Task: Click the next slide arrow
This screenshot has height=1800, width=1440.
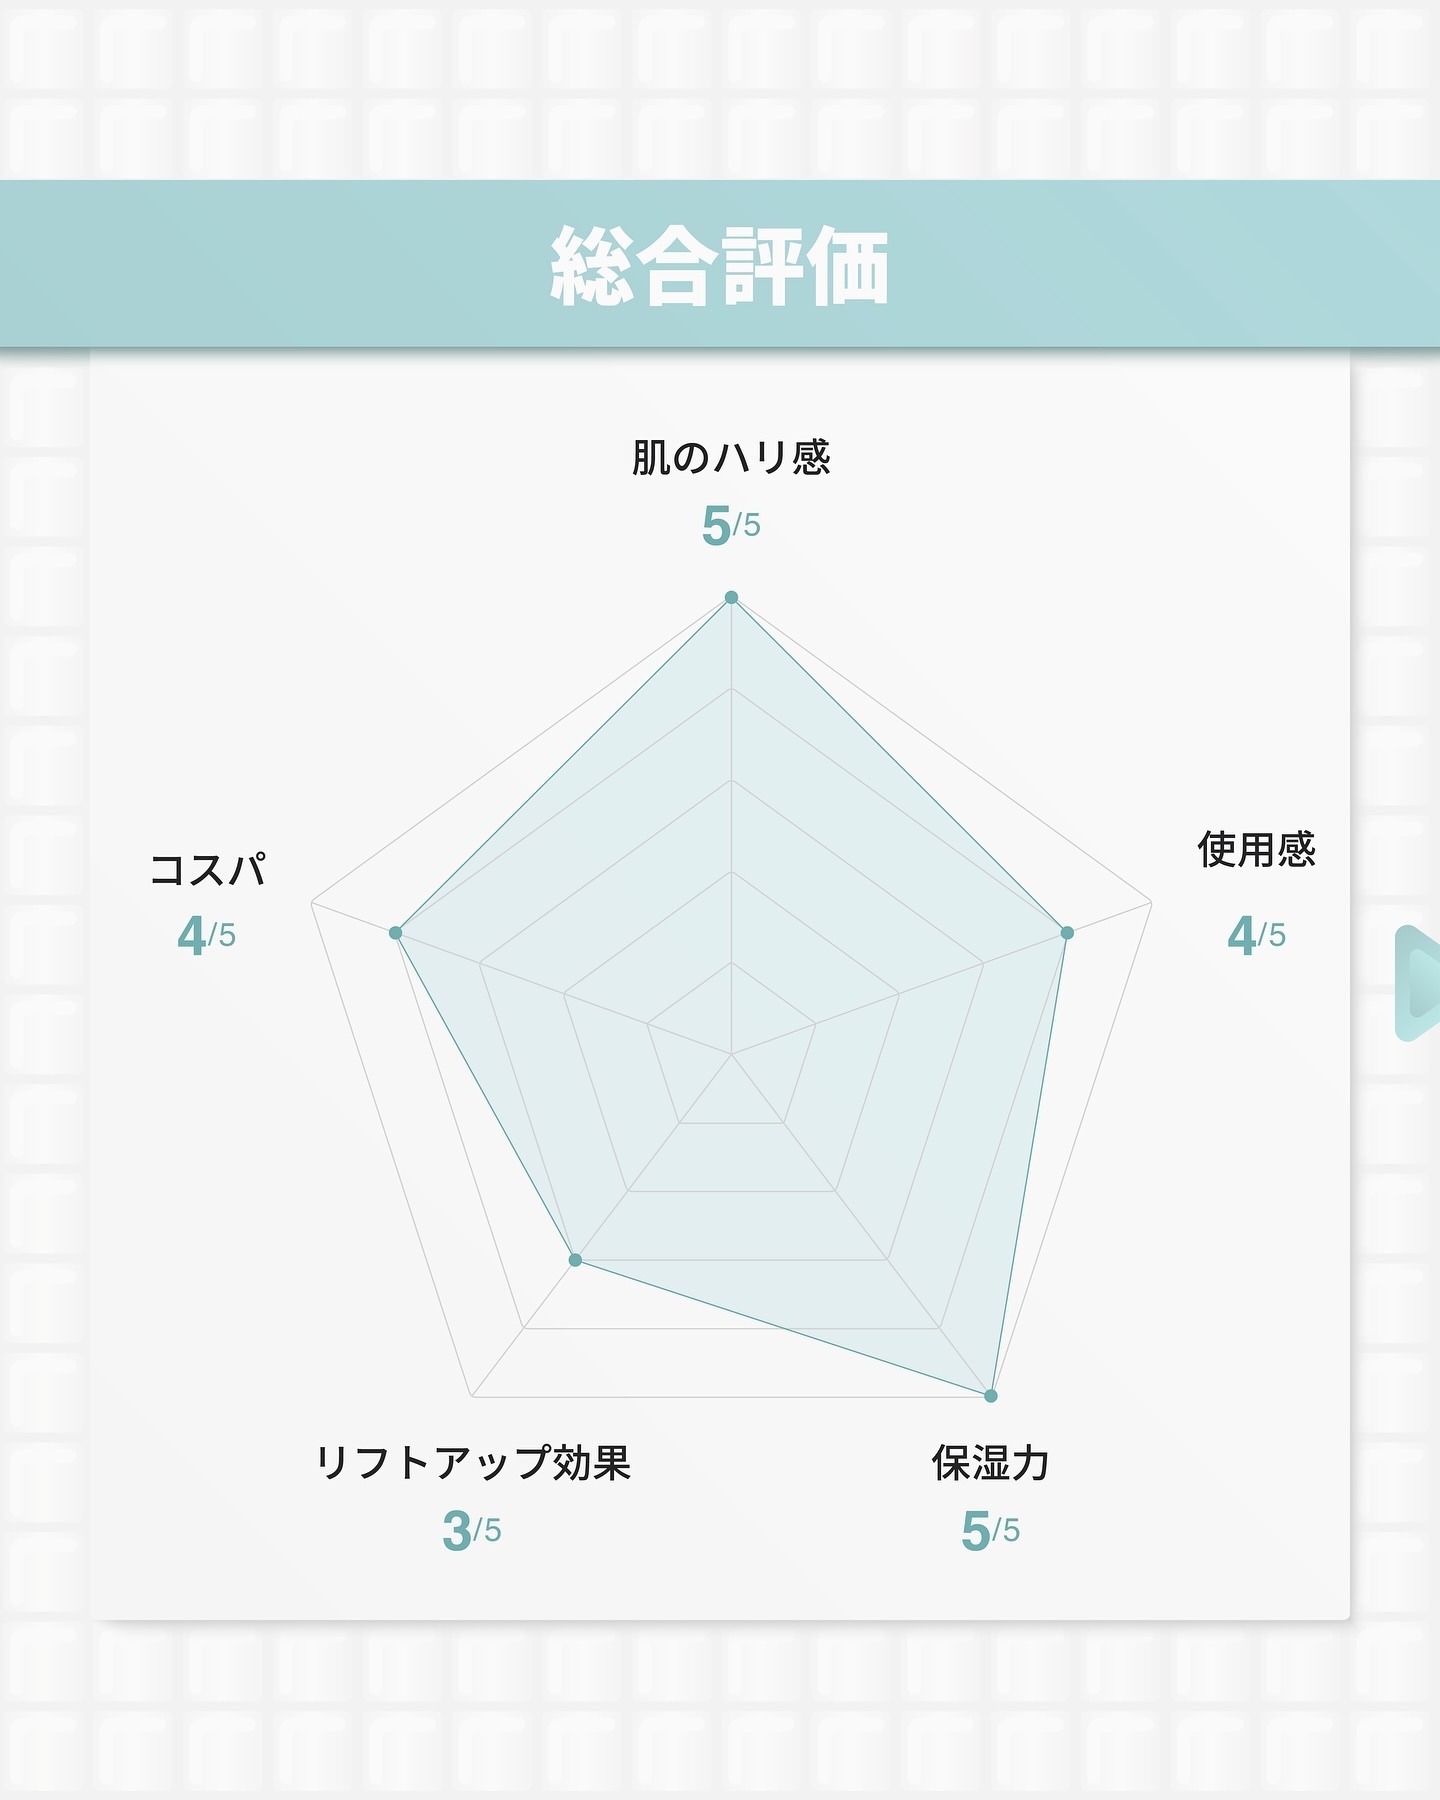Action: coord(1418,984)
